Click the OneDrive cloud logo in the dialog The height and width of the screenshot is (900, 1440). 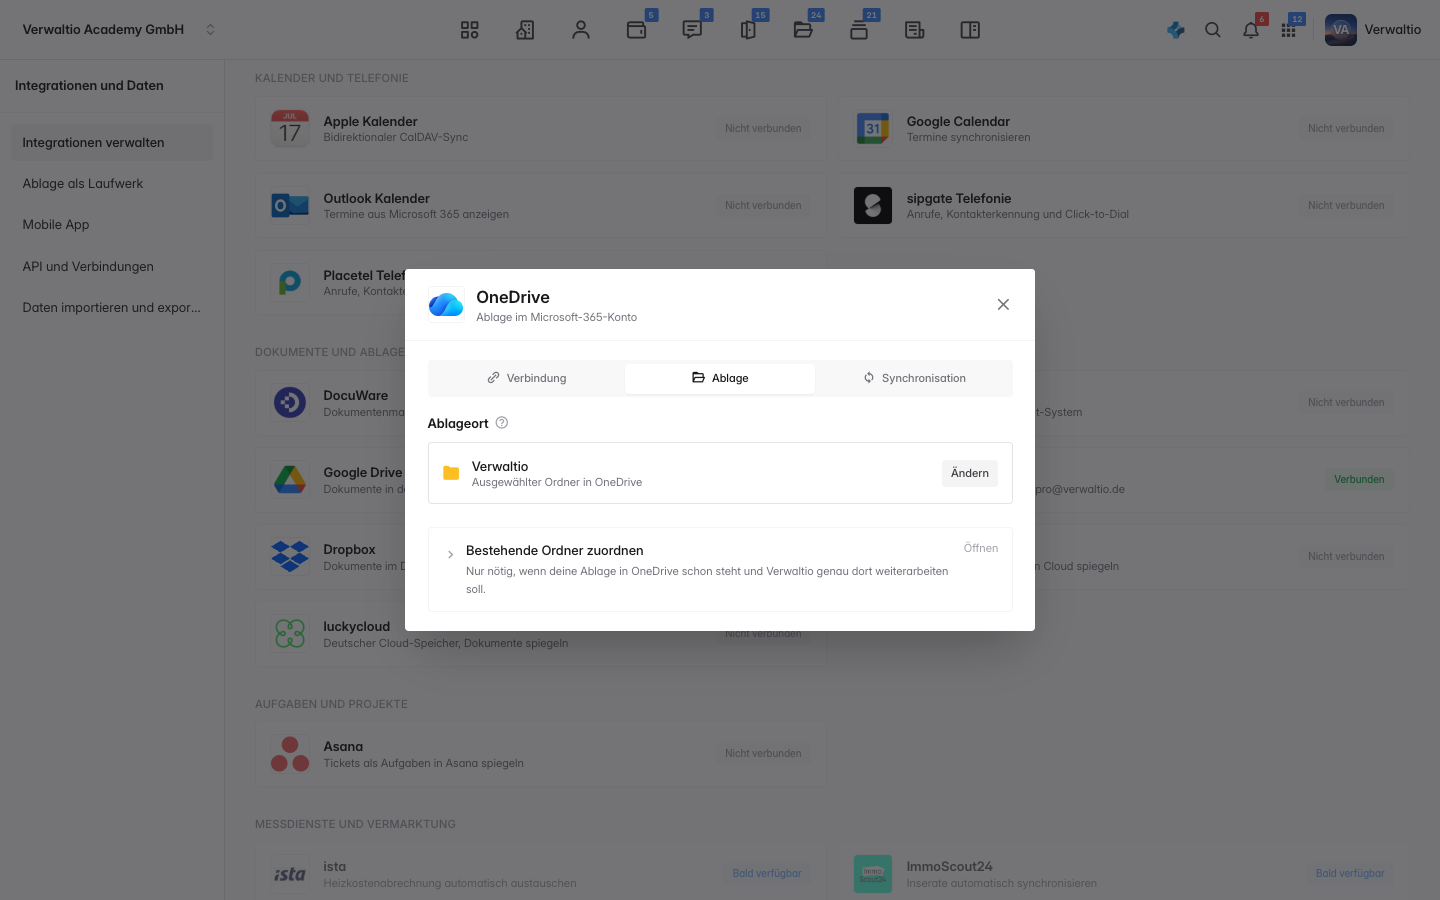(446, 305)
